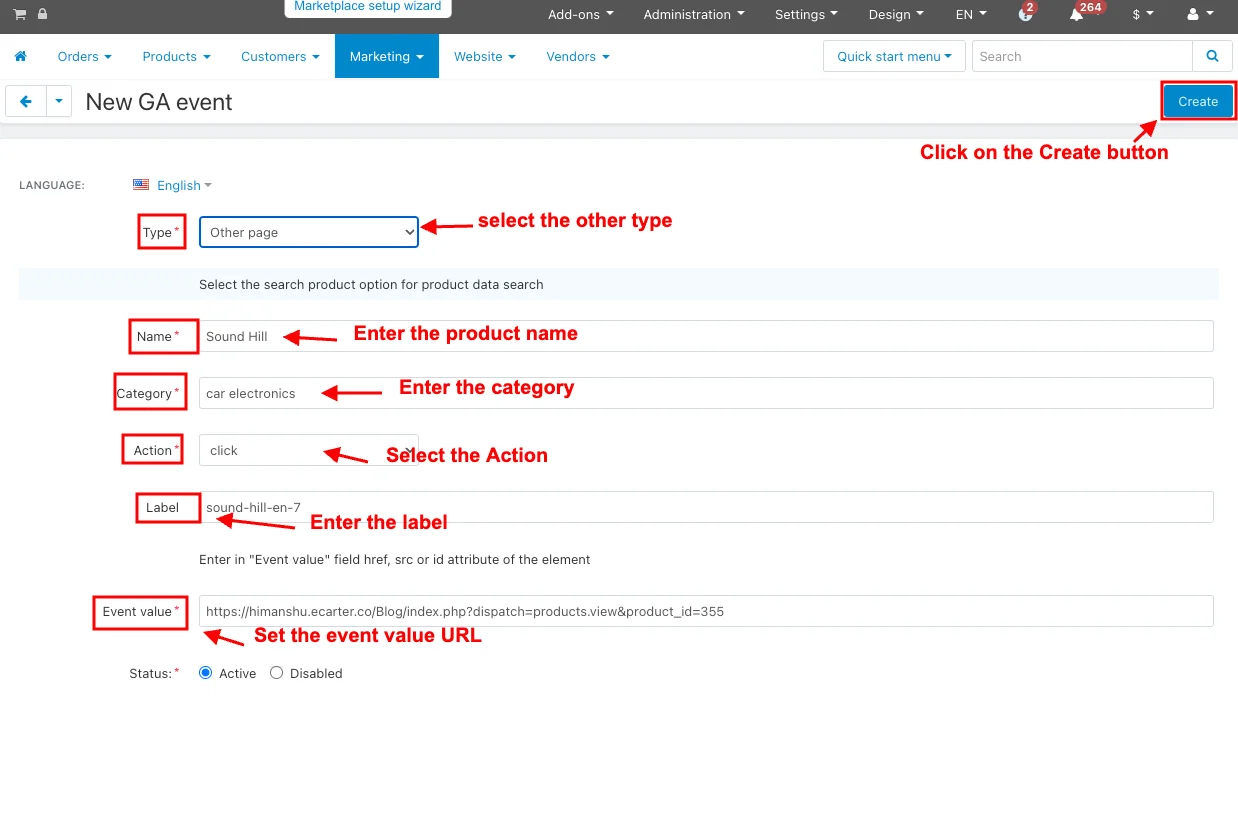This screenshot has height=815, width=1238.
Task: Open the user account icon menu
Action: click(1197, 15)
